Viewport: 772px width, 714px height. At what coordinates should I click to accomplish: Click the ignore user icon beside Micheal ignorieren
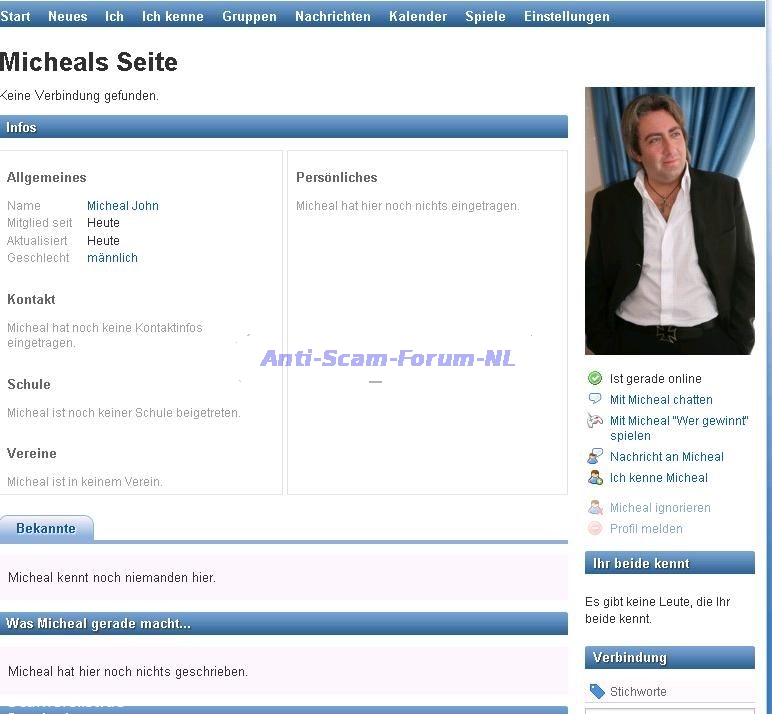pos(595,507)
